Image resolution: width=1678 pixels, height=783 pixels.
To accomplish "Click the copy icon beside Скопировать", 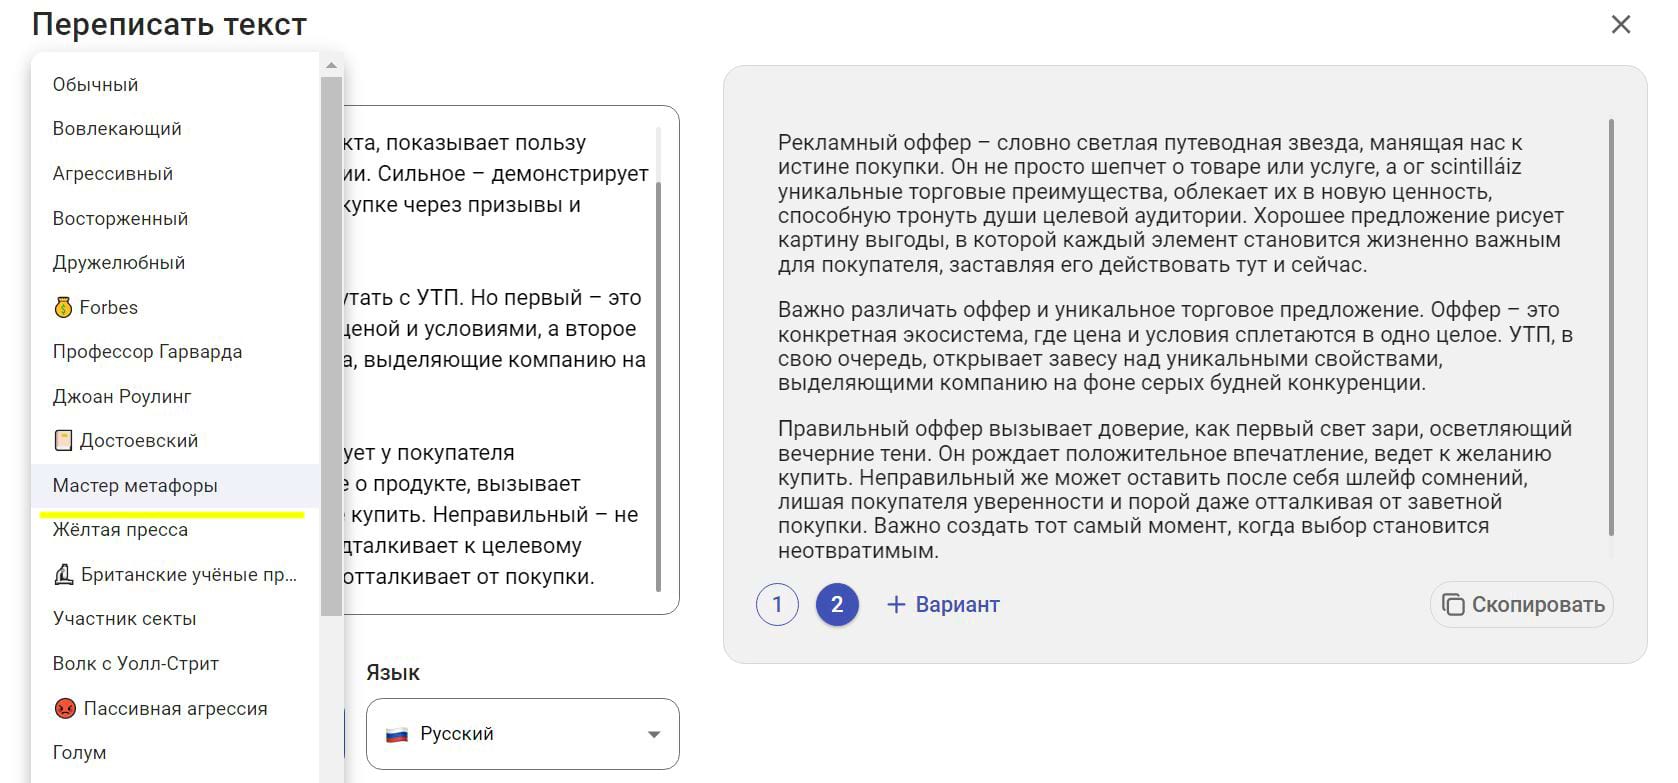I will (x=1453, y=604).
